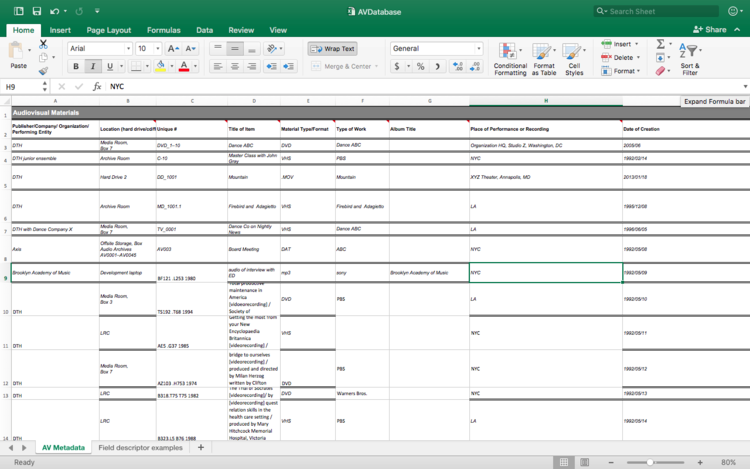This screenshot has width=750, height=469.
Task: Adjust the zoom slider
Action: pyautogui.click(x=650, y=462)
